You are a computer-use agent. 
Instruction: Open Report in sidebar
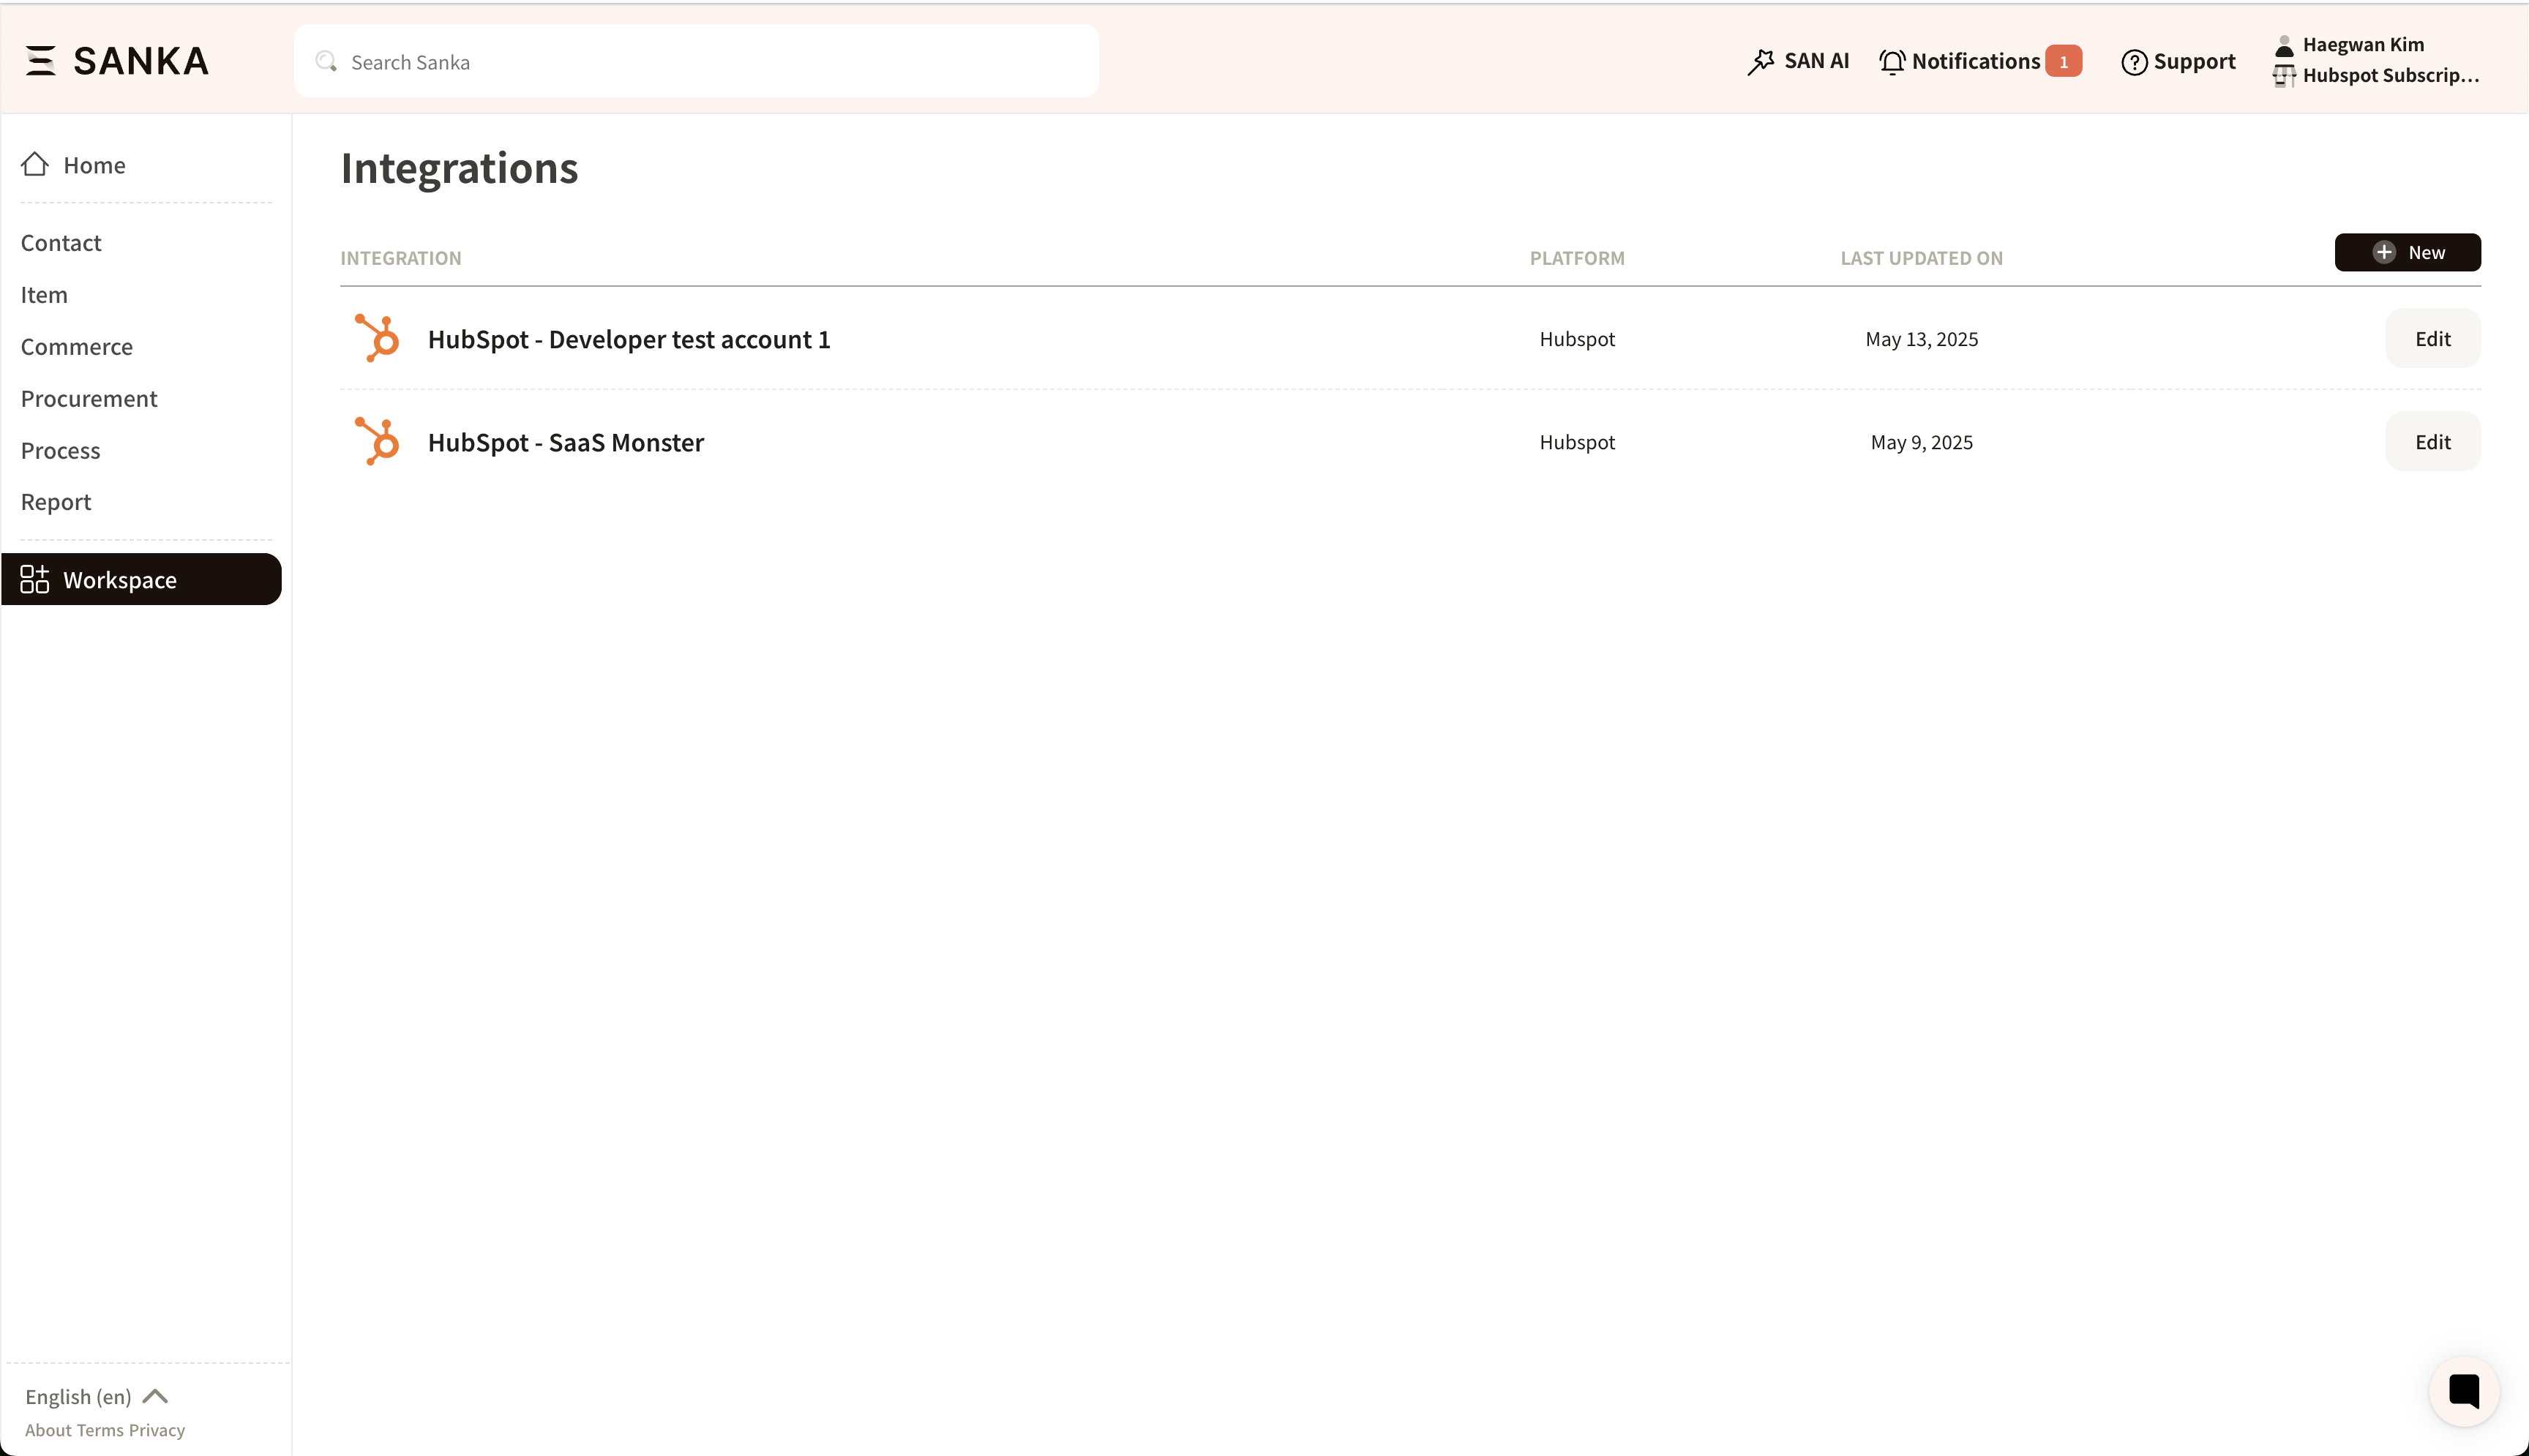tap(56, 502)
